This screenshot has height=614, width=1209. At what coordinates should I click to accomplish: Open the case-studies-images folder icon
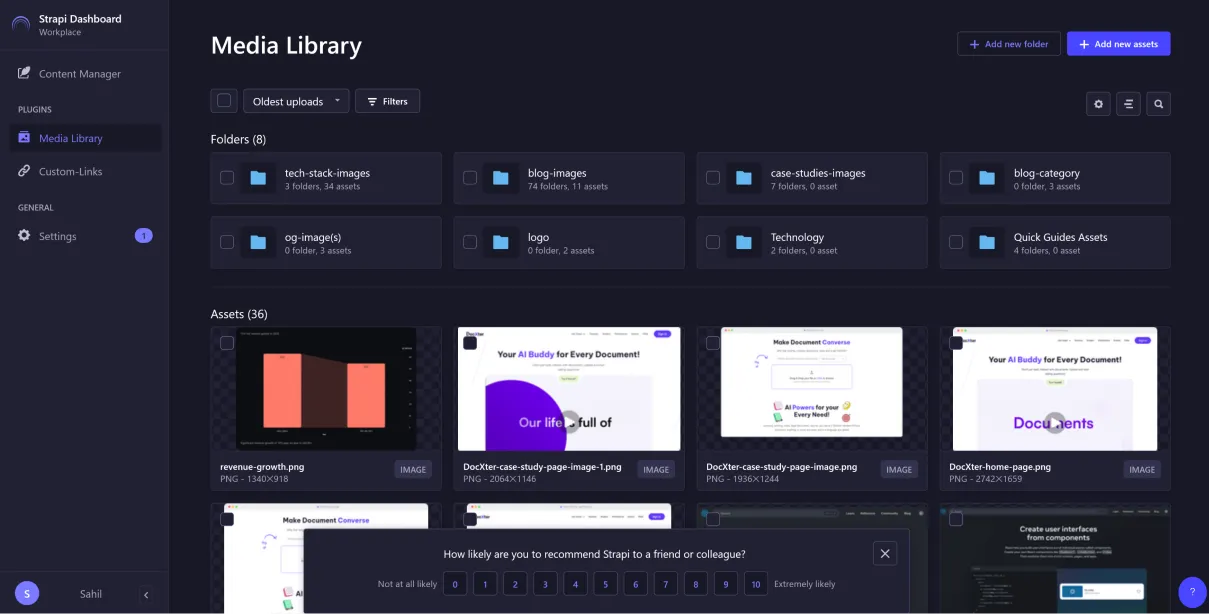[x=744, y=178]
